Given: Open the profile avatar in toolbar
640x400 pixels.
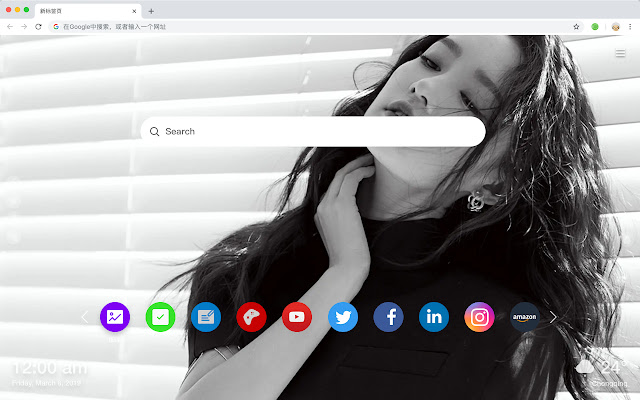Looking at the screenshot, I should pos(616,27).
